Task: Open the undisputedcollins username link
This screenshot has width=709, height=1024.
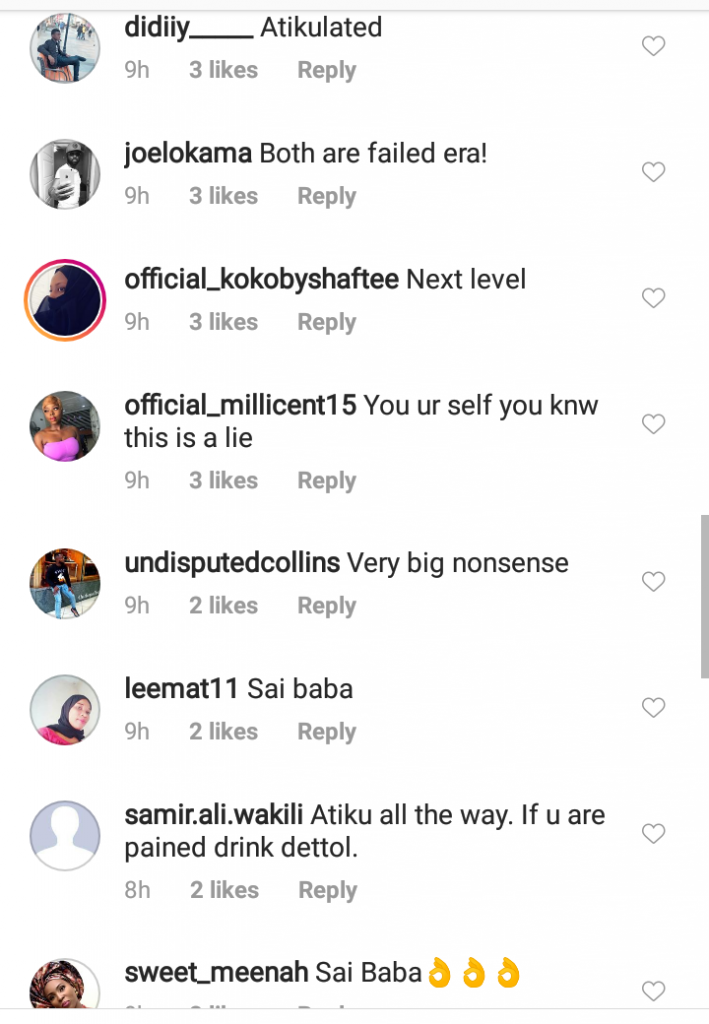Action: tap(232, 563)
